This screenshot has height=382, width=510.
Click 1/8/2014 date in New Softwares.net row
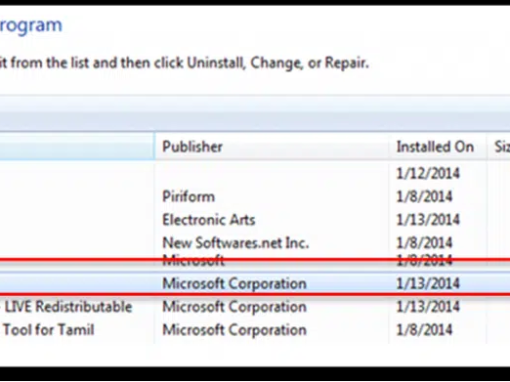coord(424,243)
